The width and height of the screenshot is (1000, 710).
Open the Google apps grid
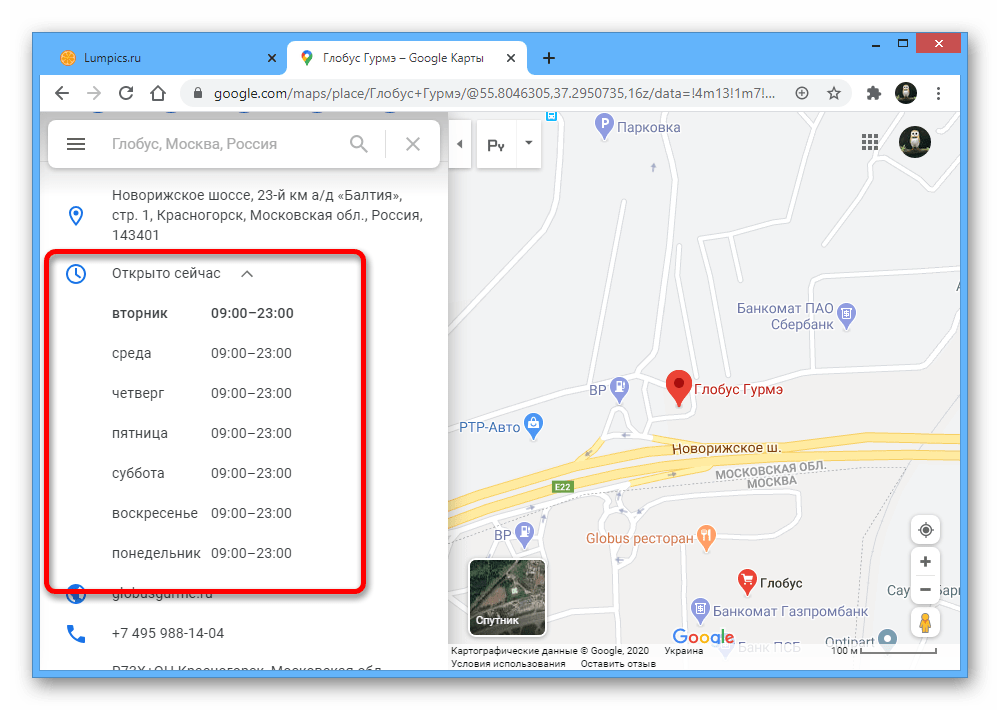click(x=870, y=143)
